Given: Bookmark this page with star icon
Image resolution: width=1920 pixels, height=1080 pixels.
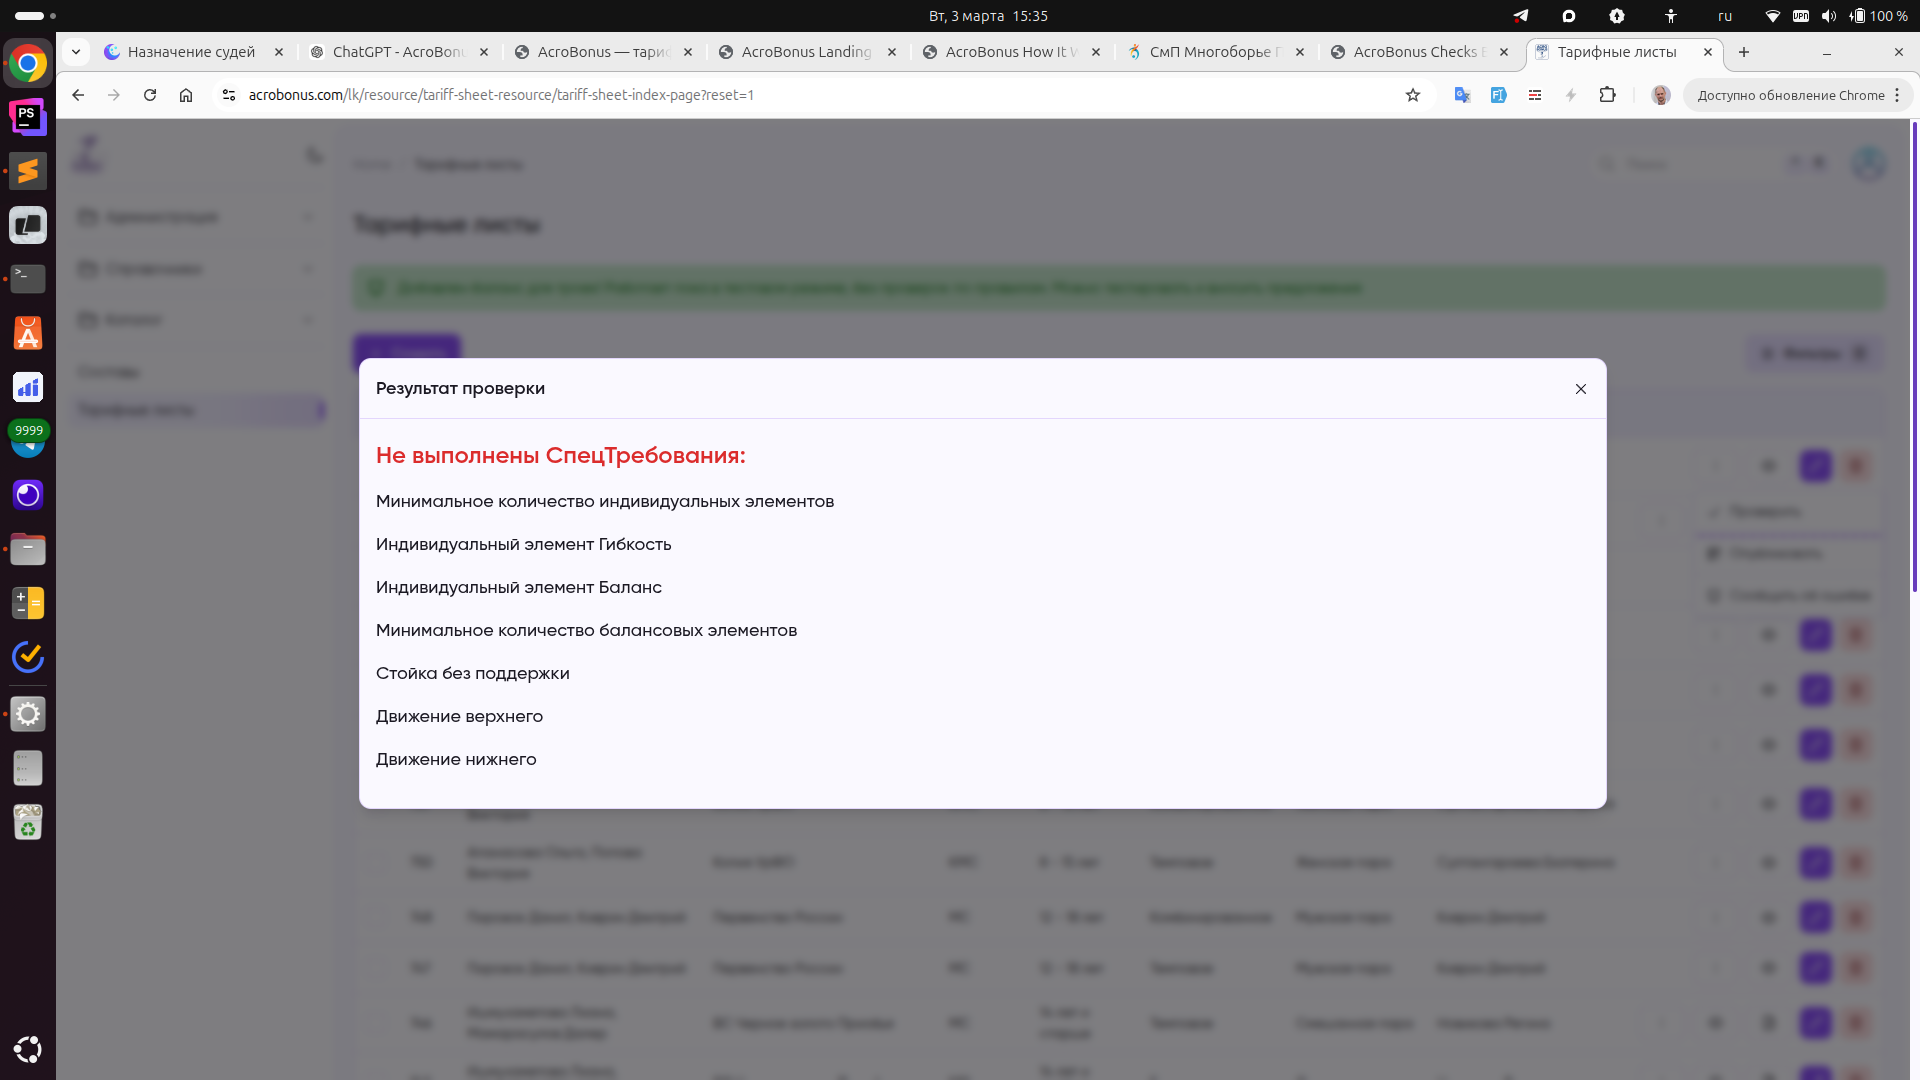Looking at the screenshot, I should (1413, 95).
